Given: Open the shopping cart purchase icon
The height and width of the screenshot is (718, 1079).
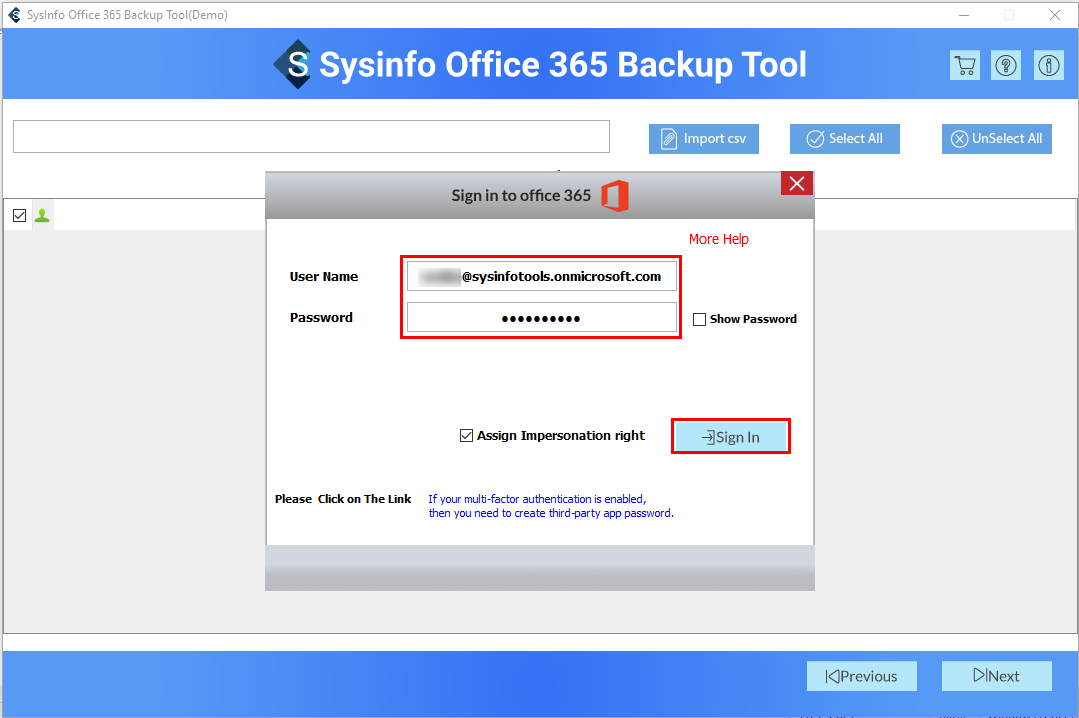Looking at the screenshot, I should pyautogui.click(x=965, y=65).
